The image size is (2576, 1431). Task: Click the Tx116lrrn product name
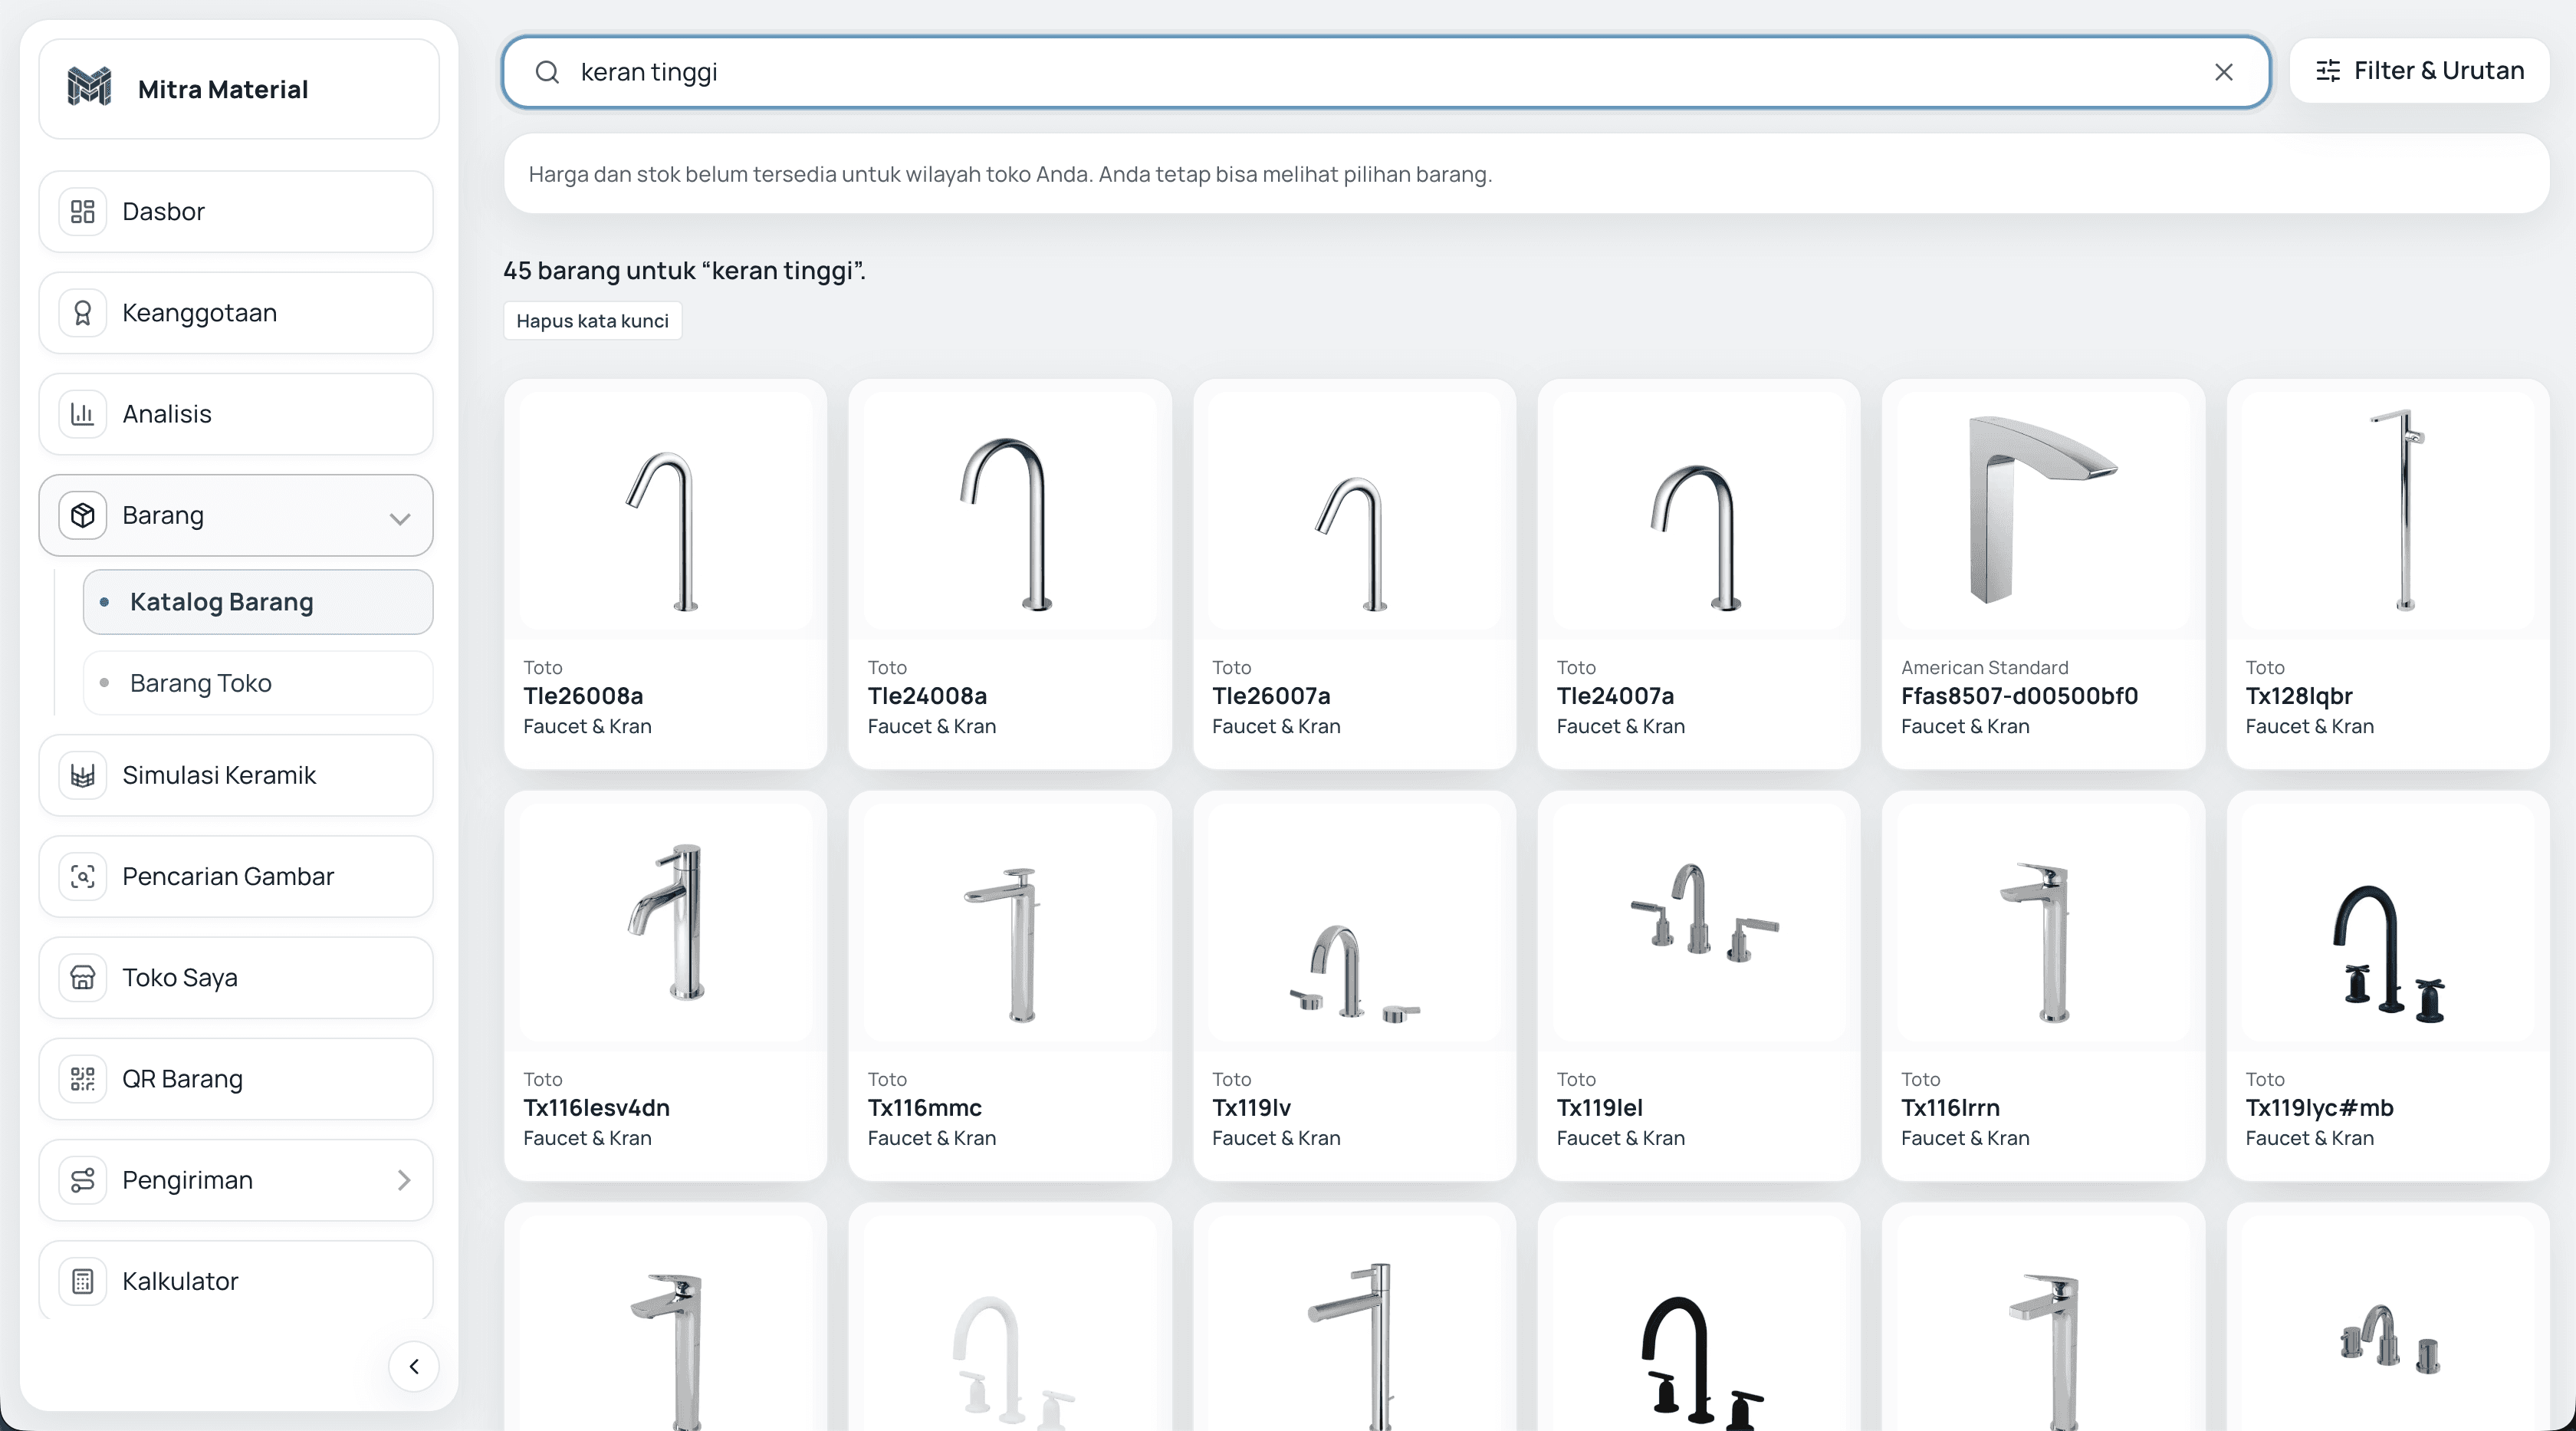click(x=1950, y=1107)
